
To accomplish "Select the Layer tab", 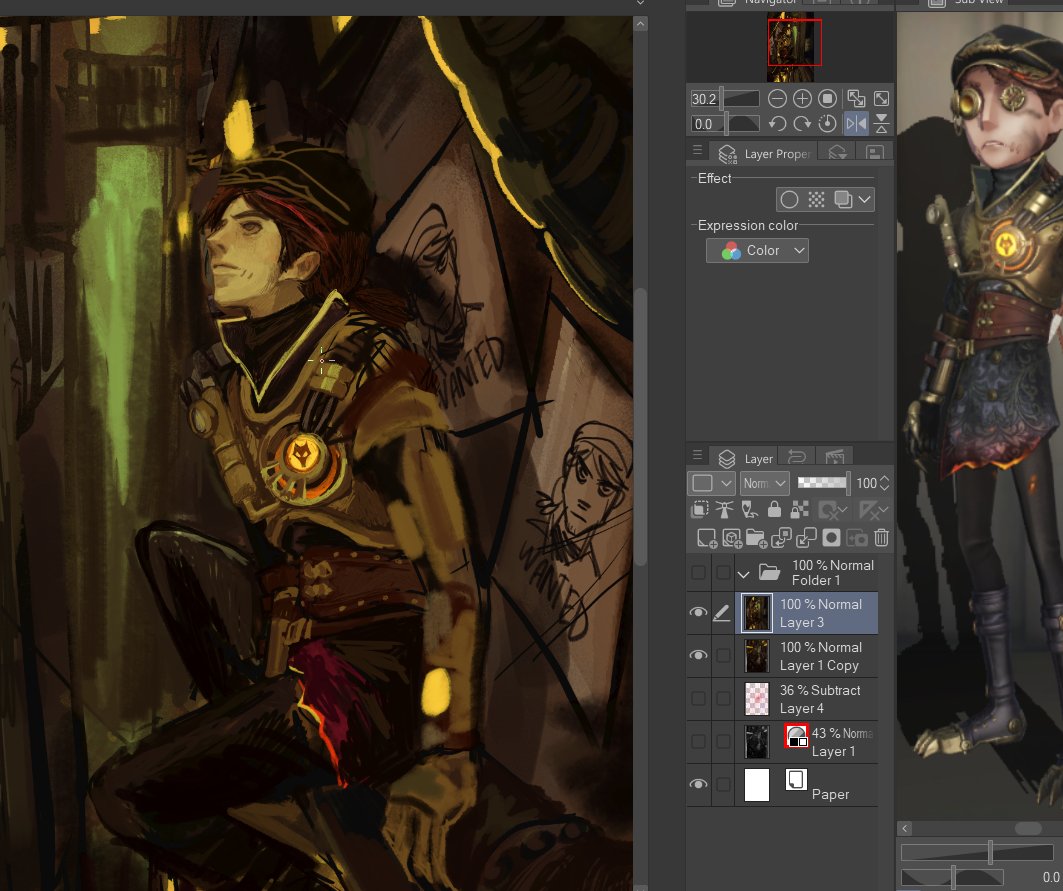I will point(744,458).
